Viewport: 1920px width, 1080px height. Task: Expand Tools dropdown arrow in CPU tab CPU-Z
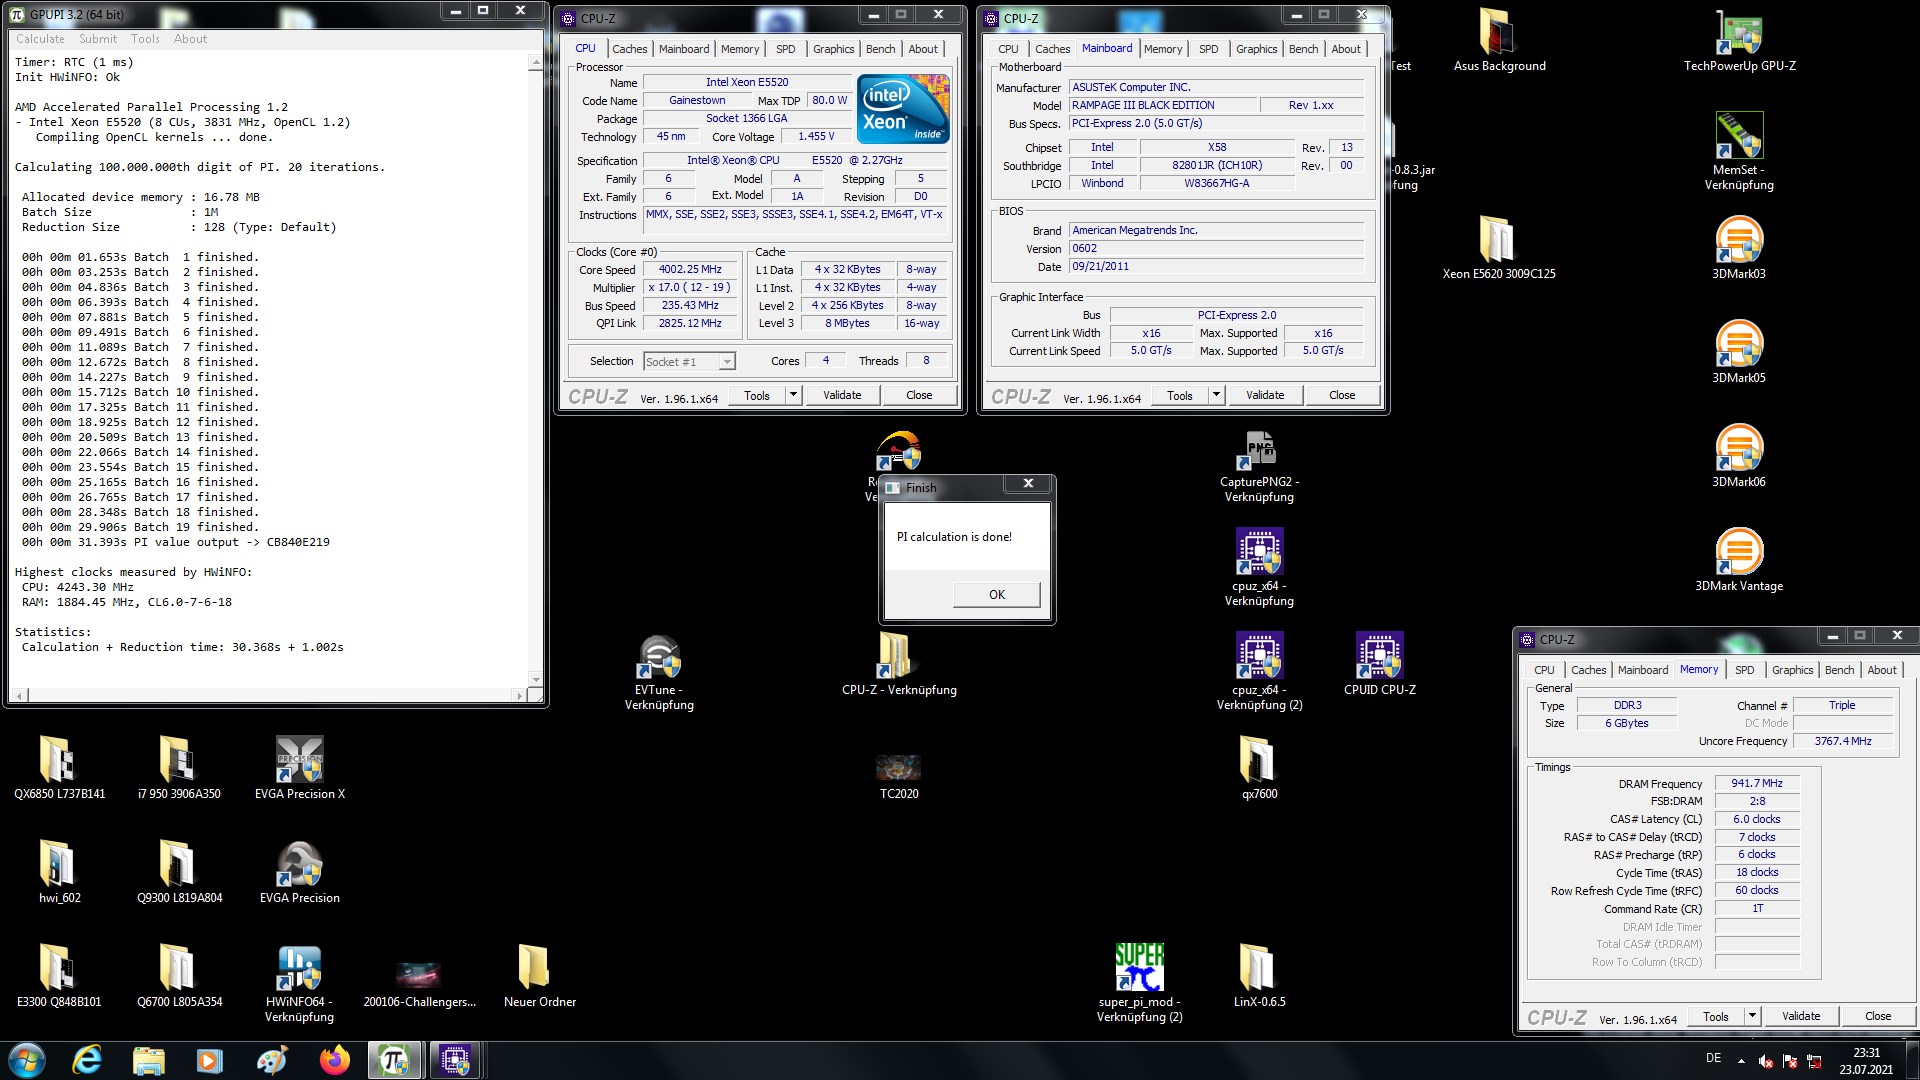[x=793, y=396]
